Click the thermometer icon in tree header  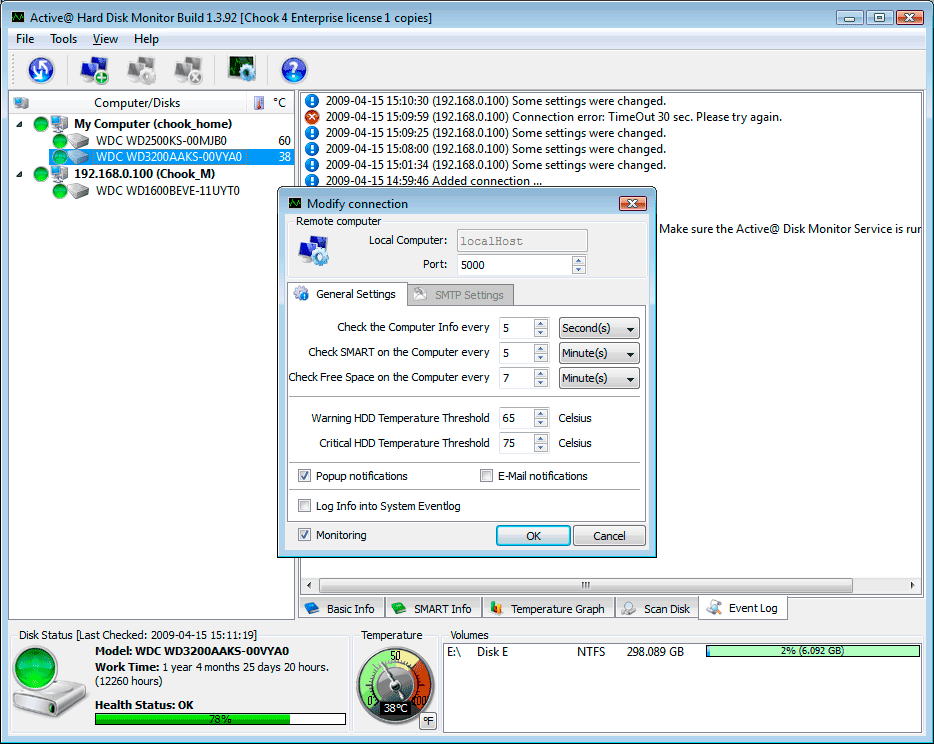[259, 103]
